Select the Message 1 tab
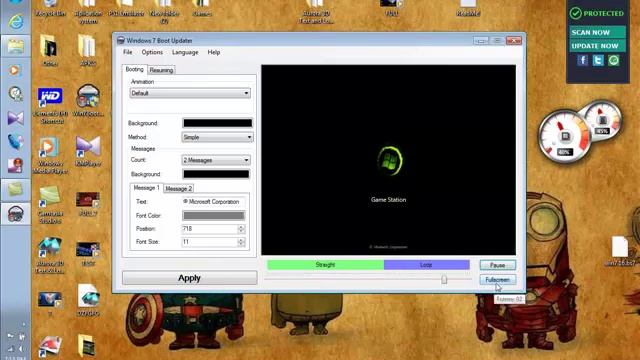The width and height of the screenshot is (640, 360). point(147,188)
